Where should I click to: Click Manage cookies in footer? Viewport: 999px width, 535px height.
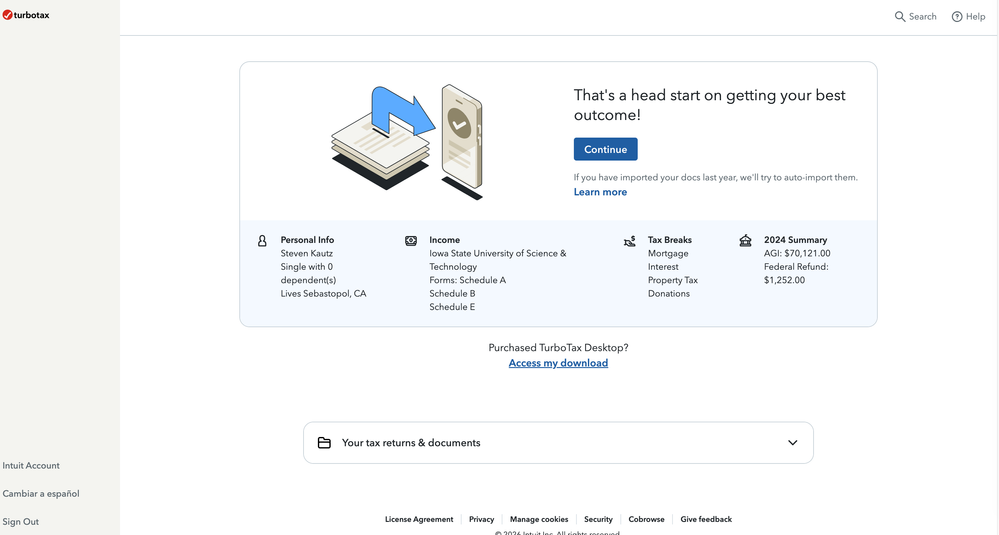point(539,520)
